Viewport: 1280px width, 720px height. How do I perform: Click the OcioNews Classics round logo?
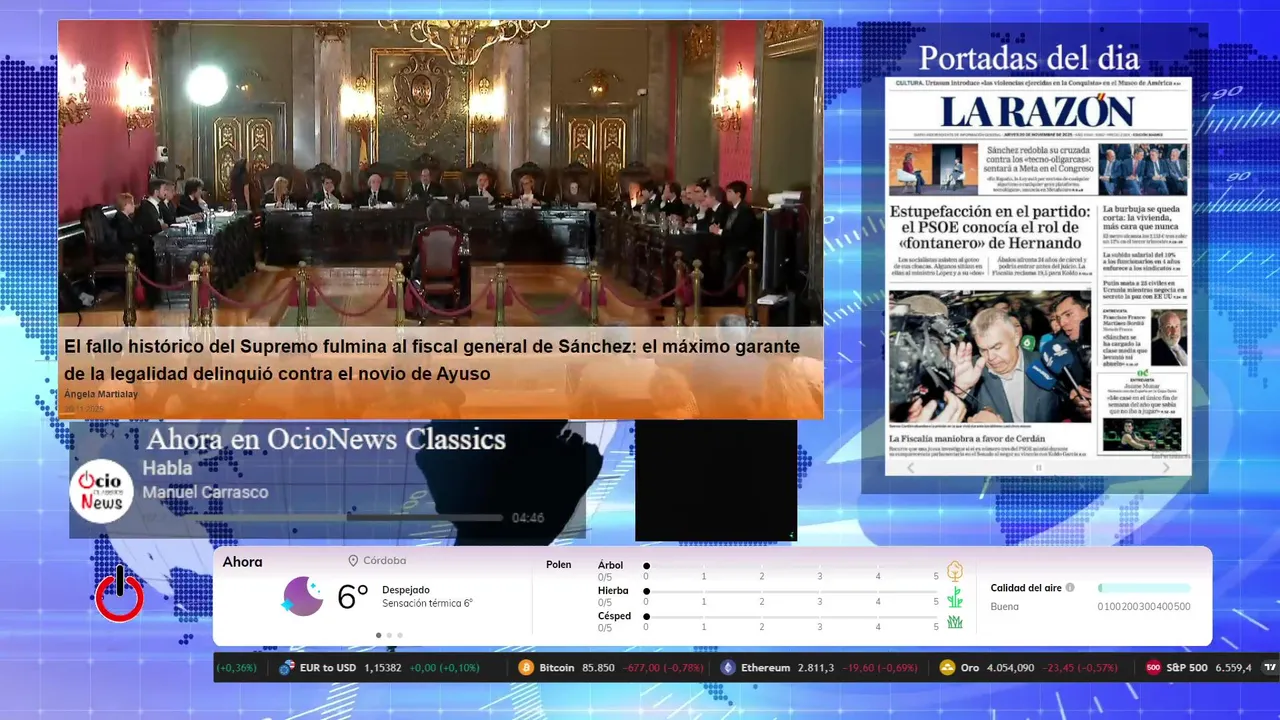102,491
